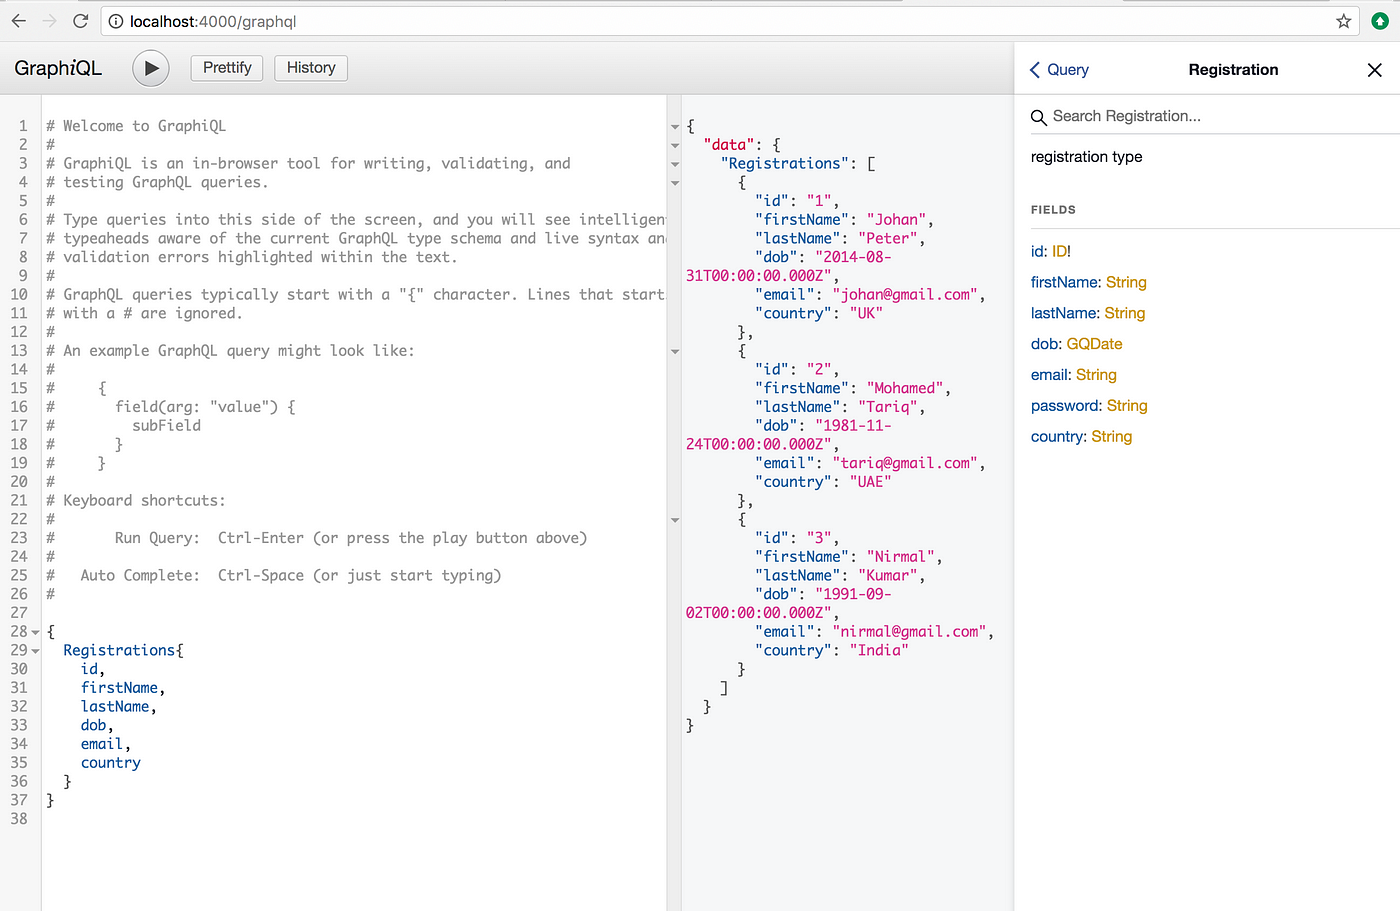Collapse the root result object fold arrow
The height and width of the screenshot is (911, 1400).
coord(675,127)
